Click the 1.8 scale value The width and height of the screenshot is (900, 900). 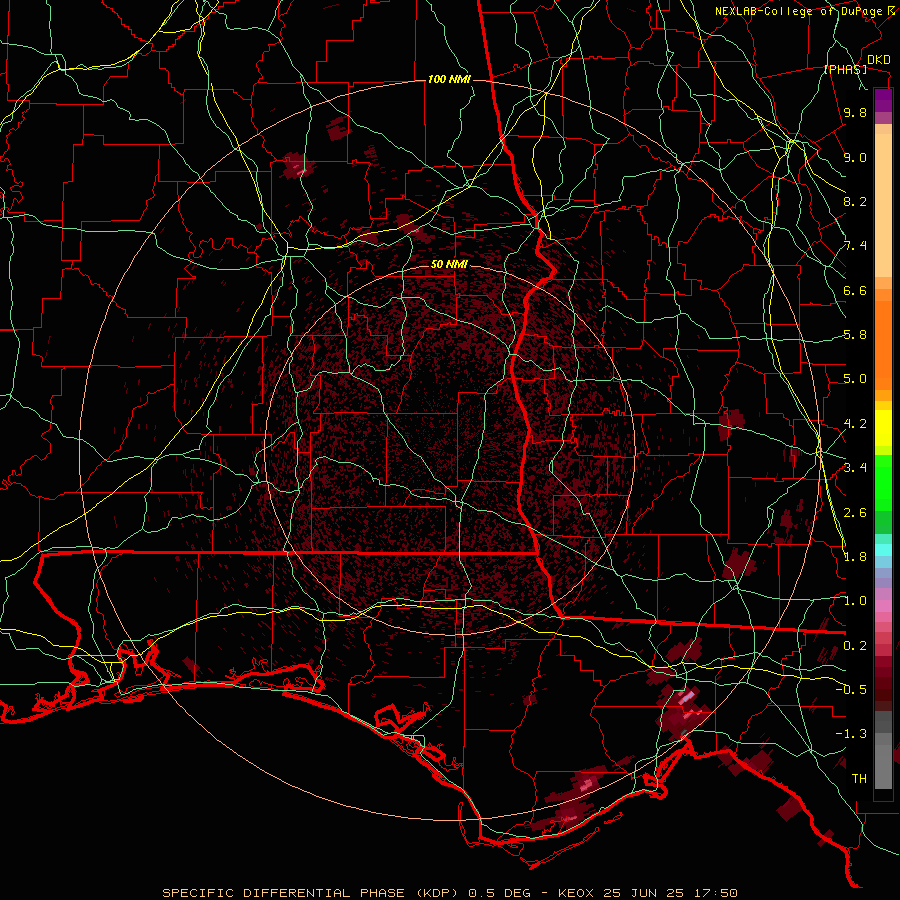pyautogui.click(x=855, y=557)
